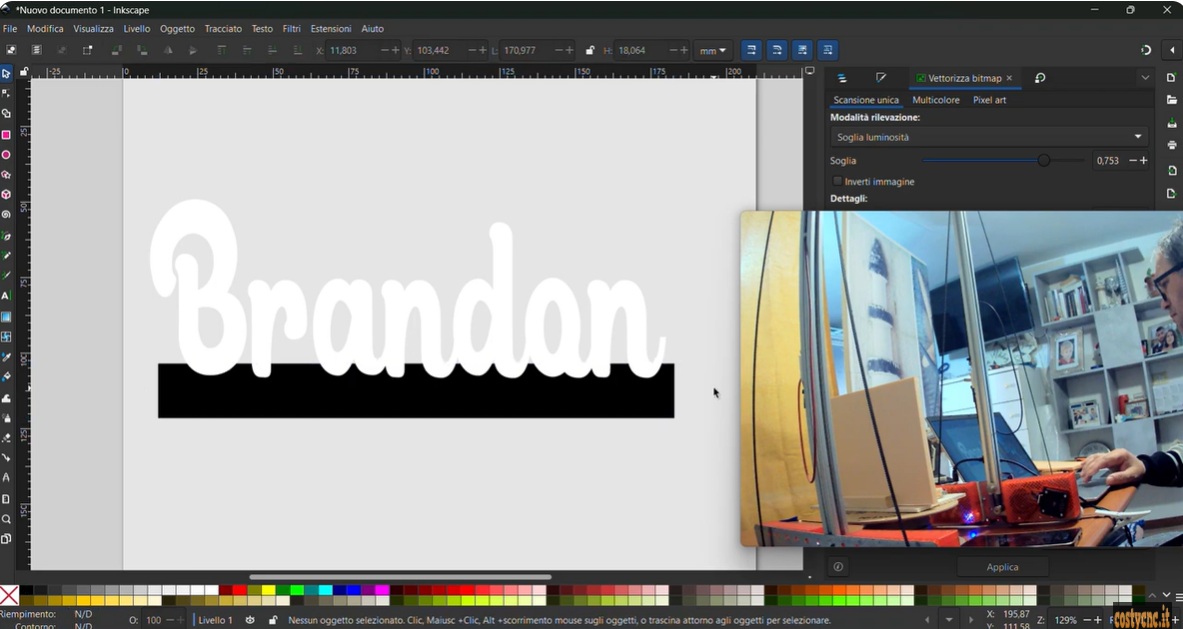The width and height of the screenshot is (1183, 629).
Task: Select the Dropper color picker tool
Action: [x=6, y=357]
